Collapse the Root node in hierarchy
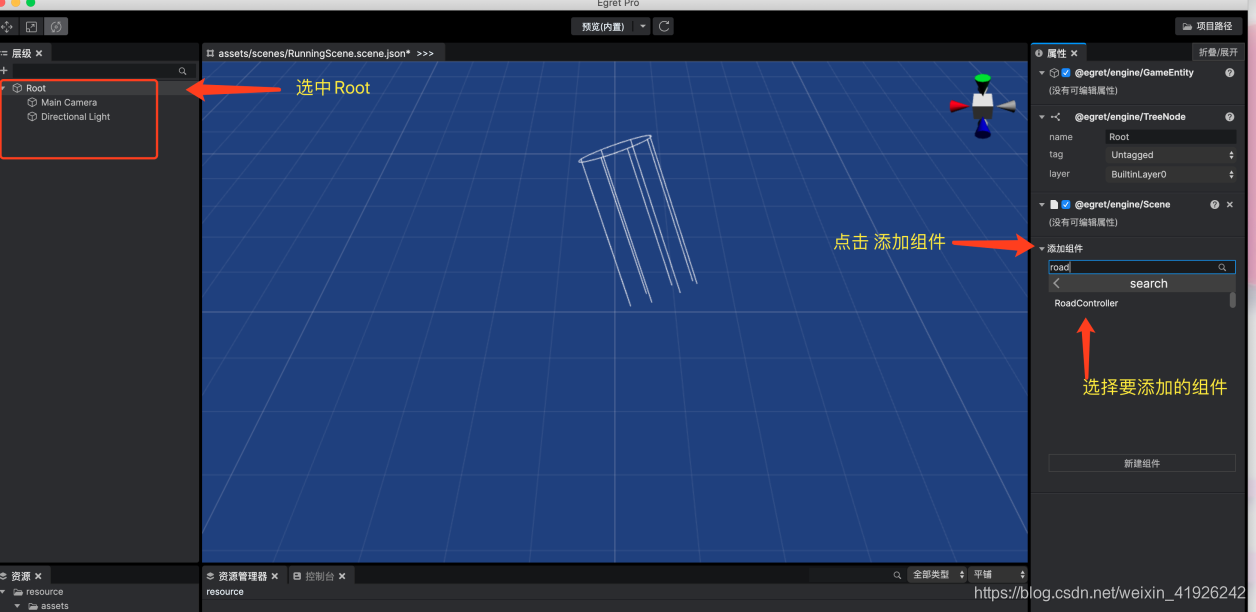This screenshot has height=612, width=1256. (x=4, y=88)
